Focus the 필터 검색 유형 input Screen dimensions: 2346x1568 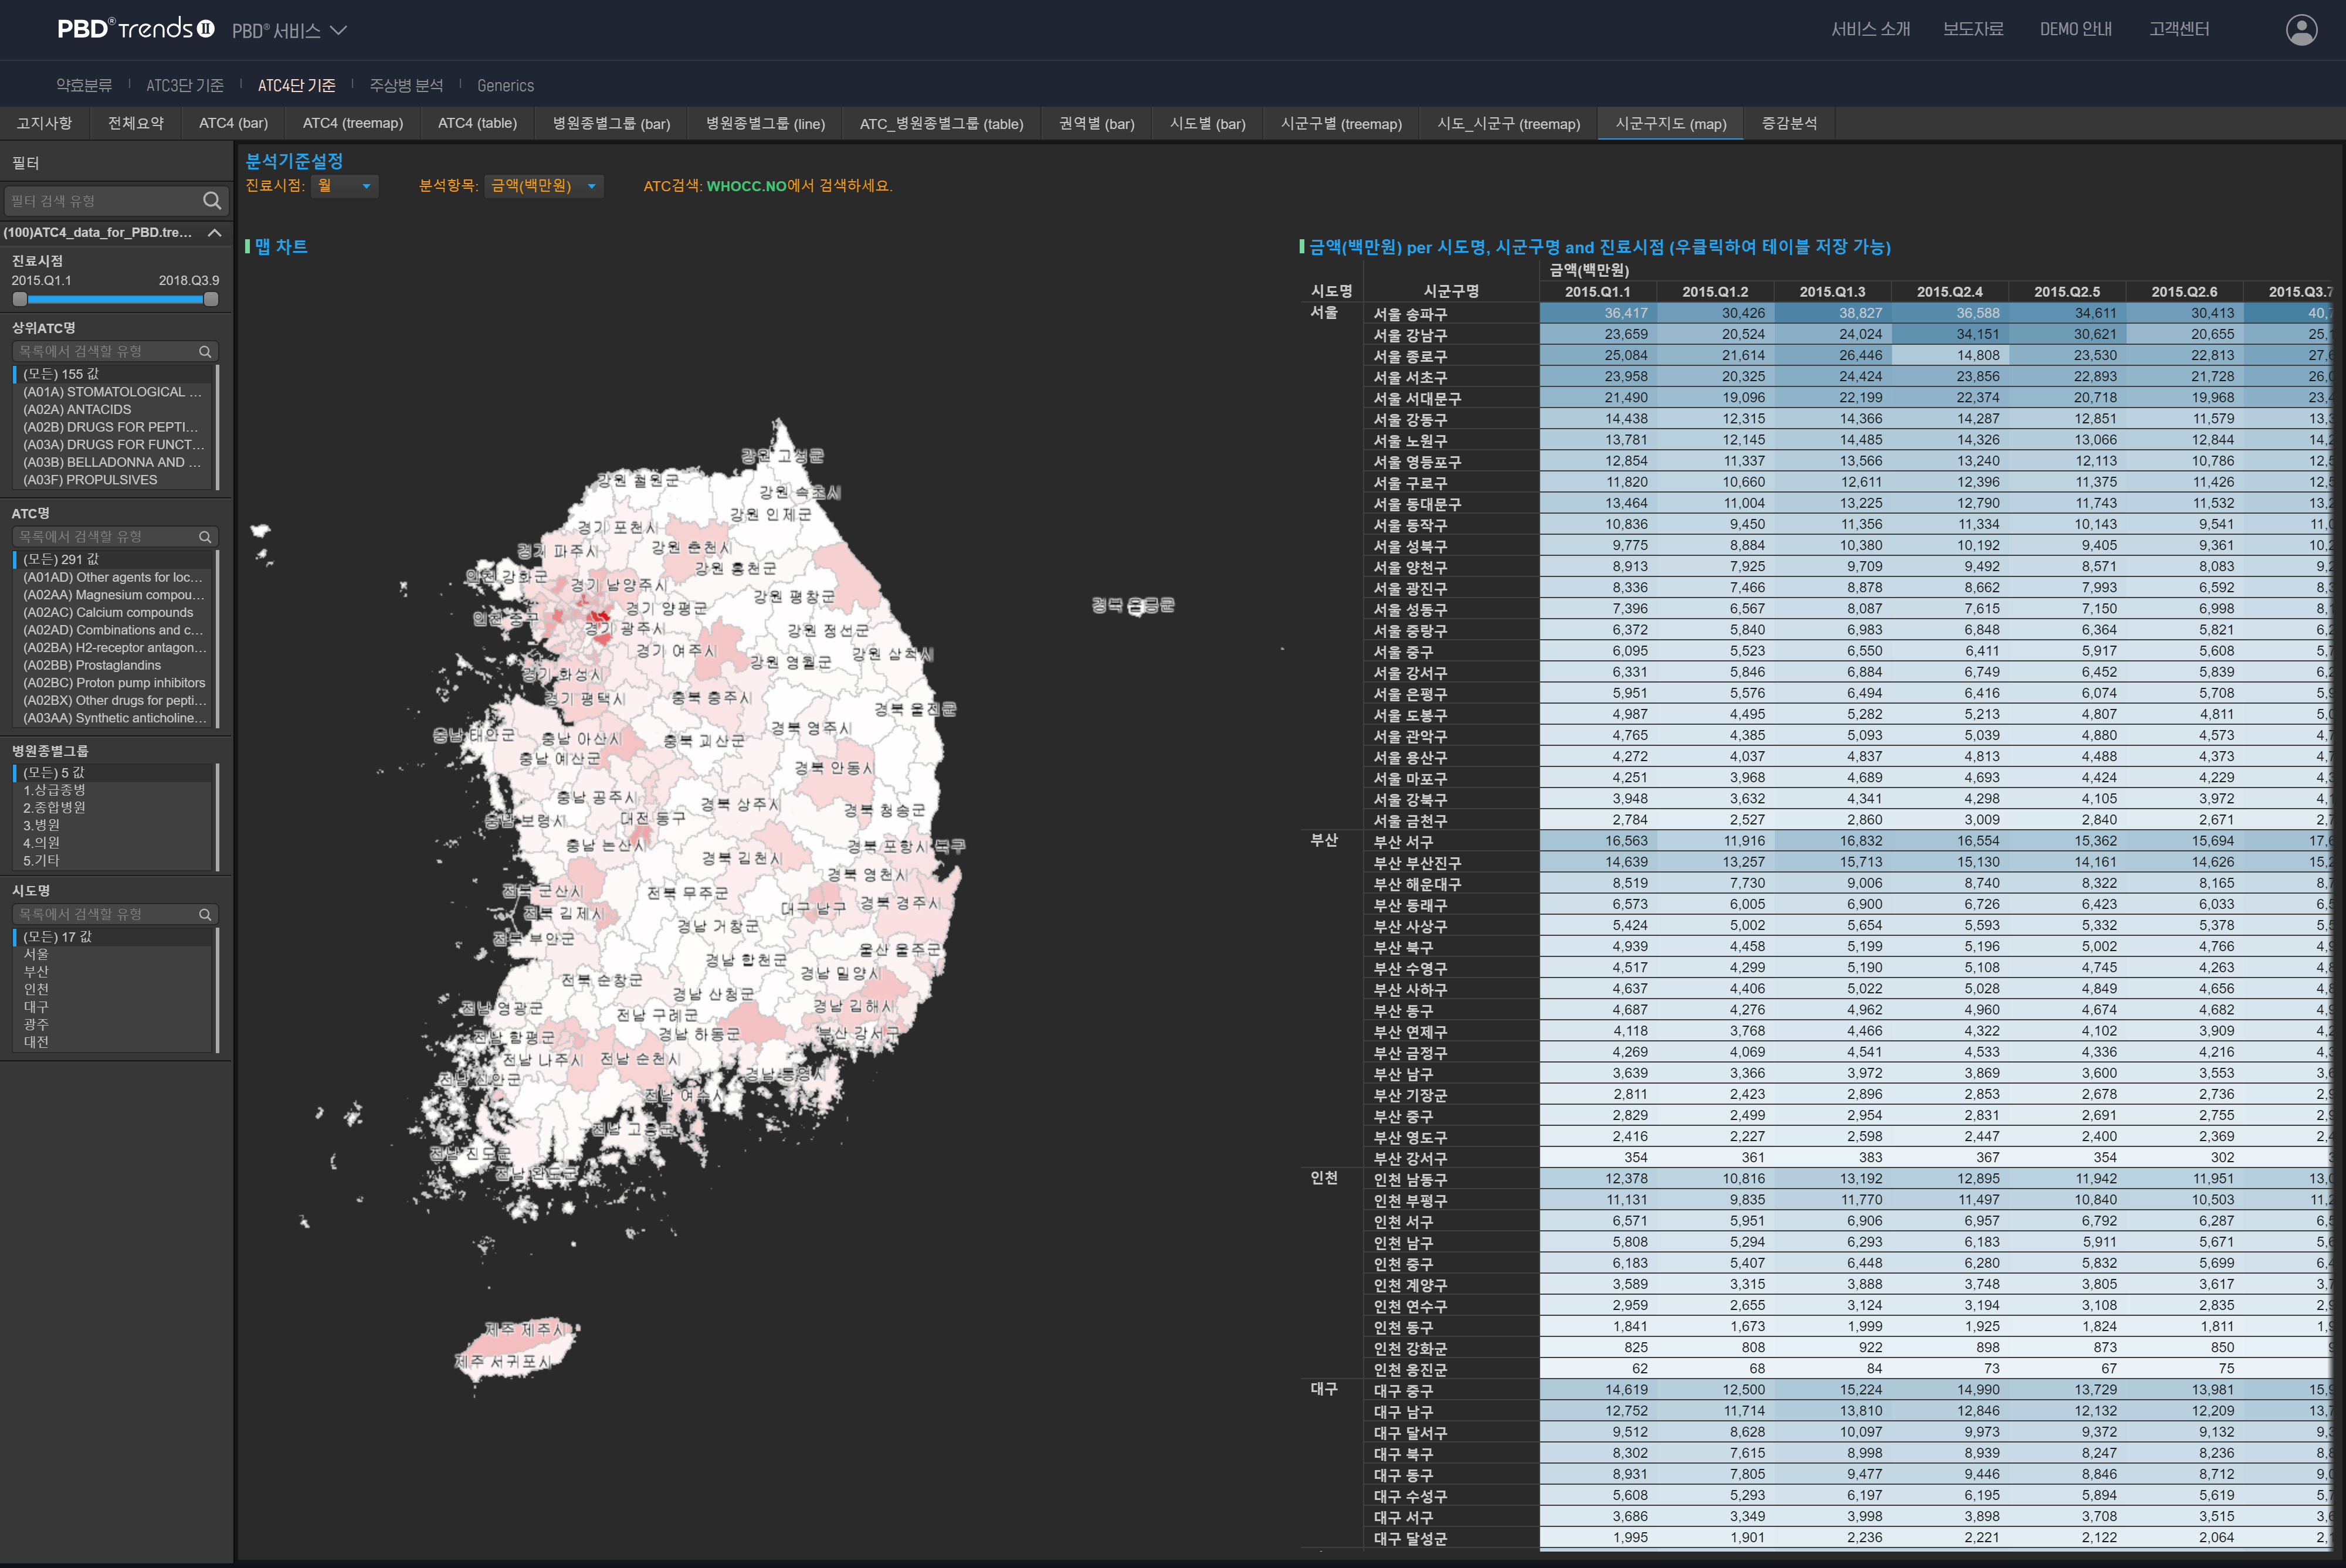click(103, 201)
